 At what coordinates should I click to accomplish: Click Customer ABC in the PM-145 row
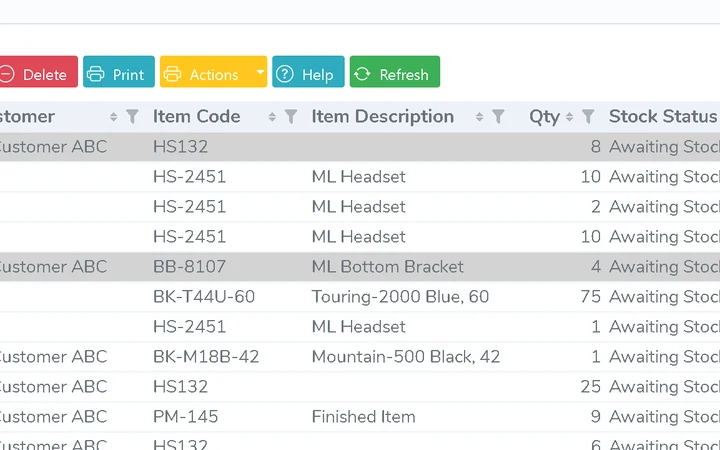pyautogui.click(x=53, y=417)
